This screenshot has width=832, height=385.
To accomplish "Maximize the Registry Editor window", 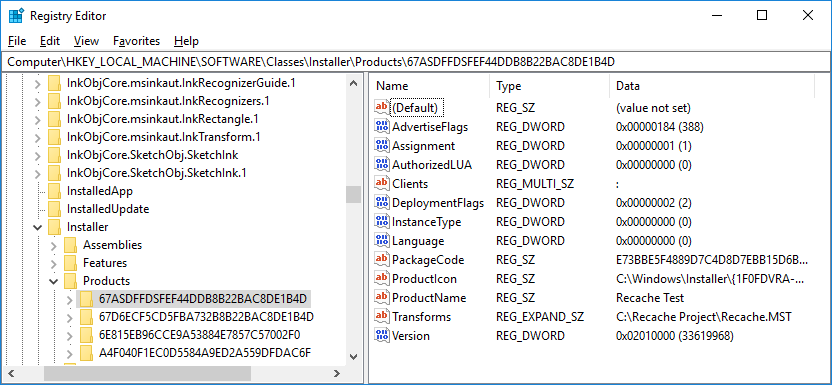I will click(761, 15).
